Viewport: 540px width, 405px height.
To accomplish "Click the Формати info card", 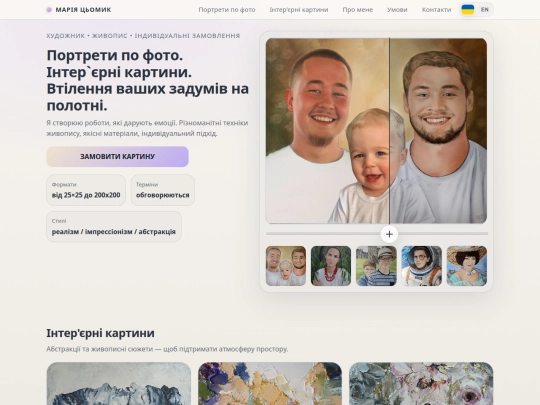I will [86, 190].
